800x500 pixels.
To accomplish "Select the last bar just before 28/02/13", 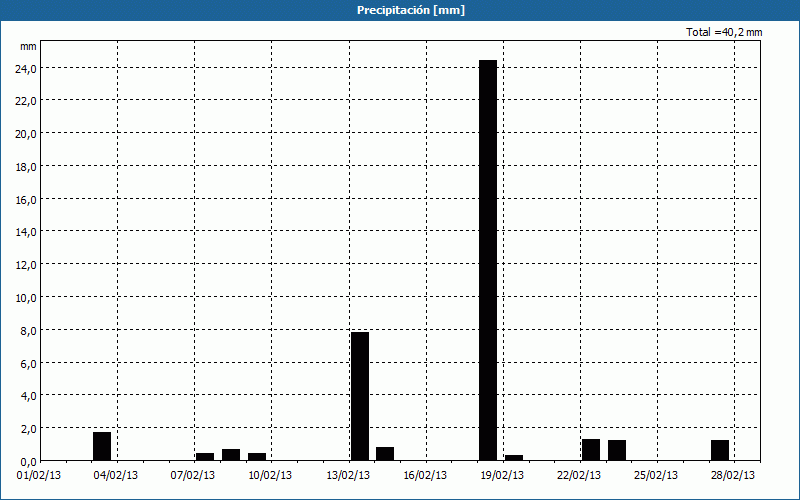I will (720, 451).
